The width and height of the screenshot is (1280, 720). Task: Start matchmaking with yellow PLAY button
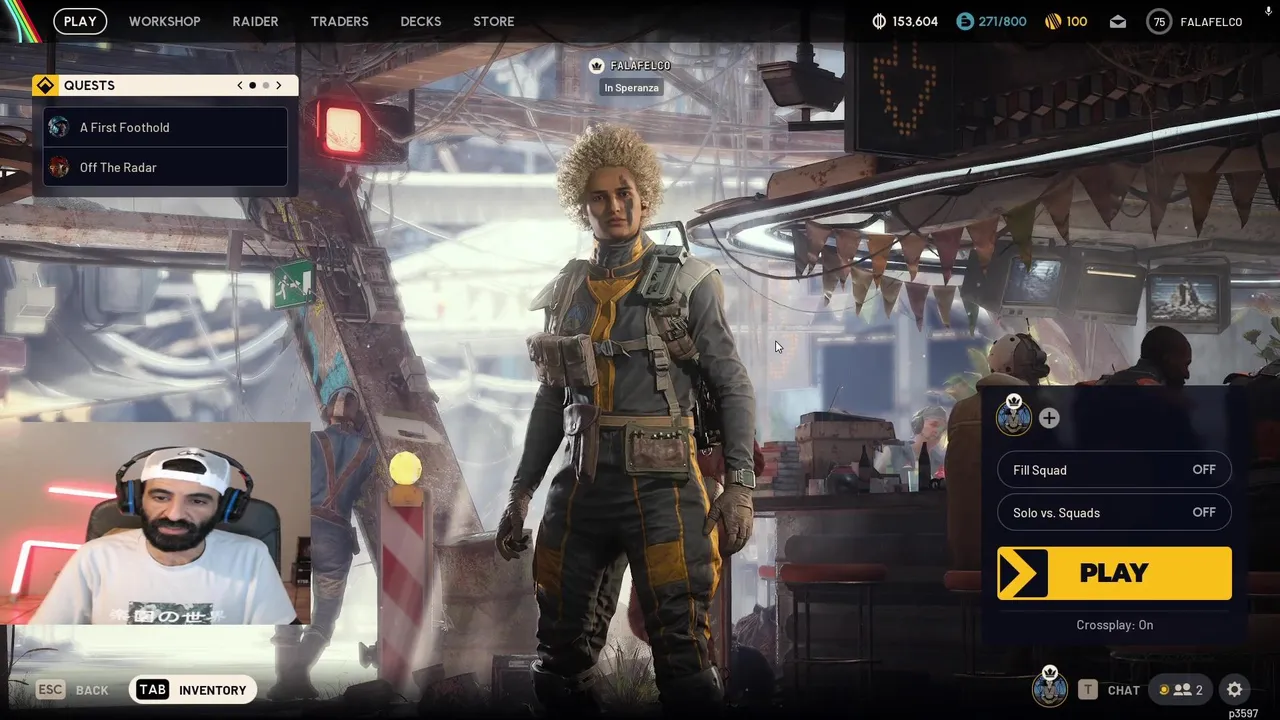click(1114, 573)
